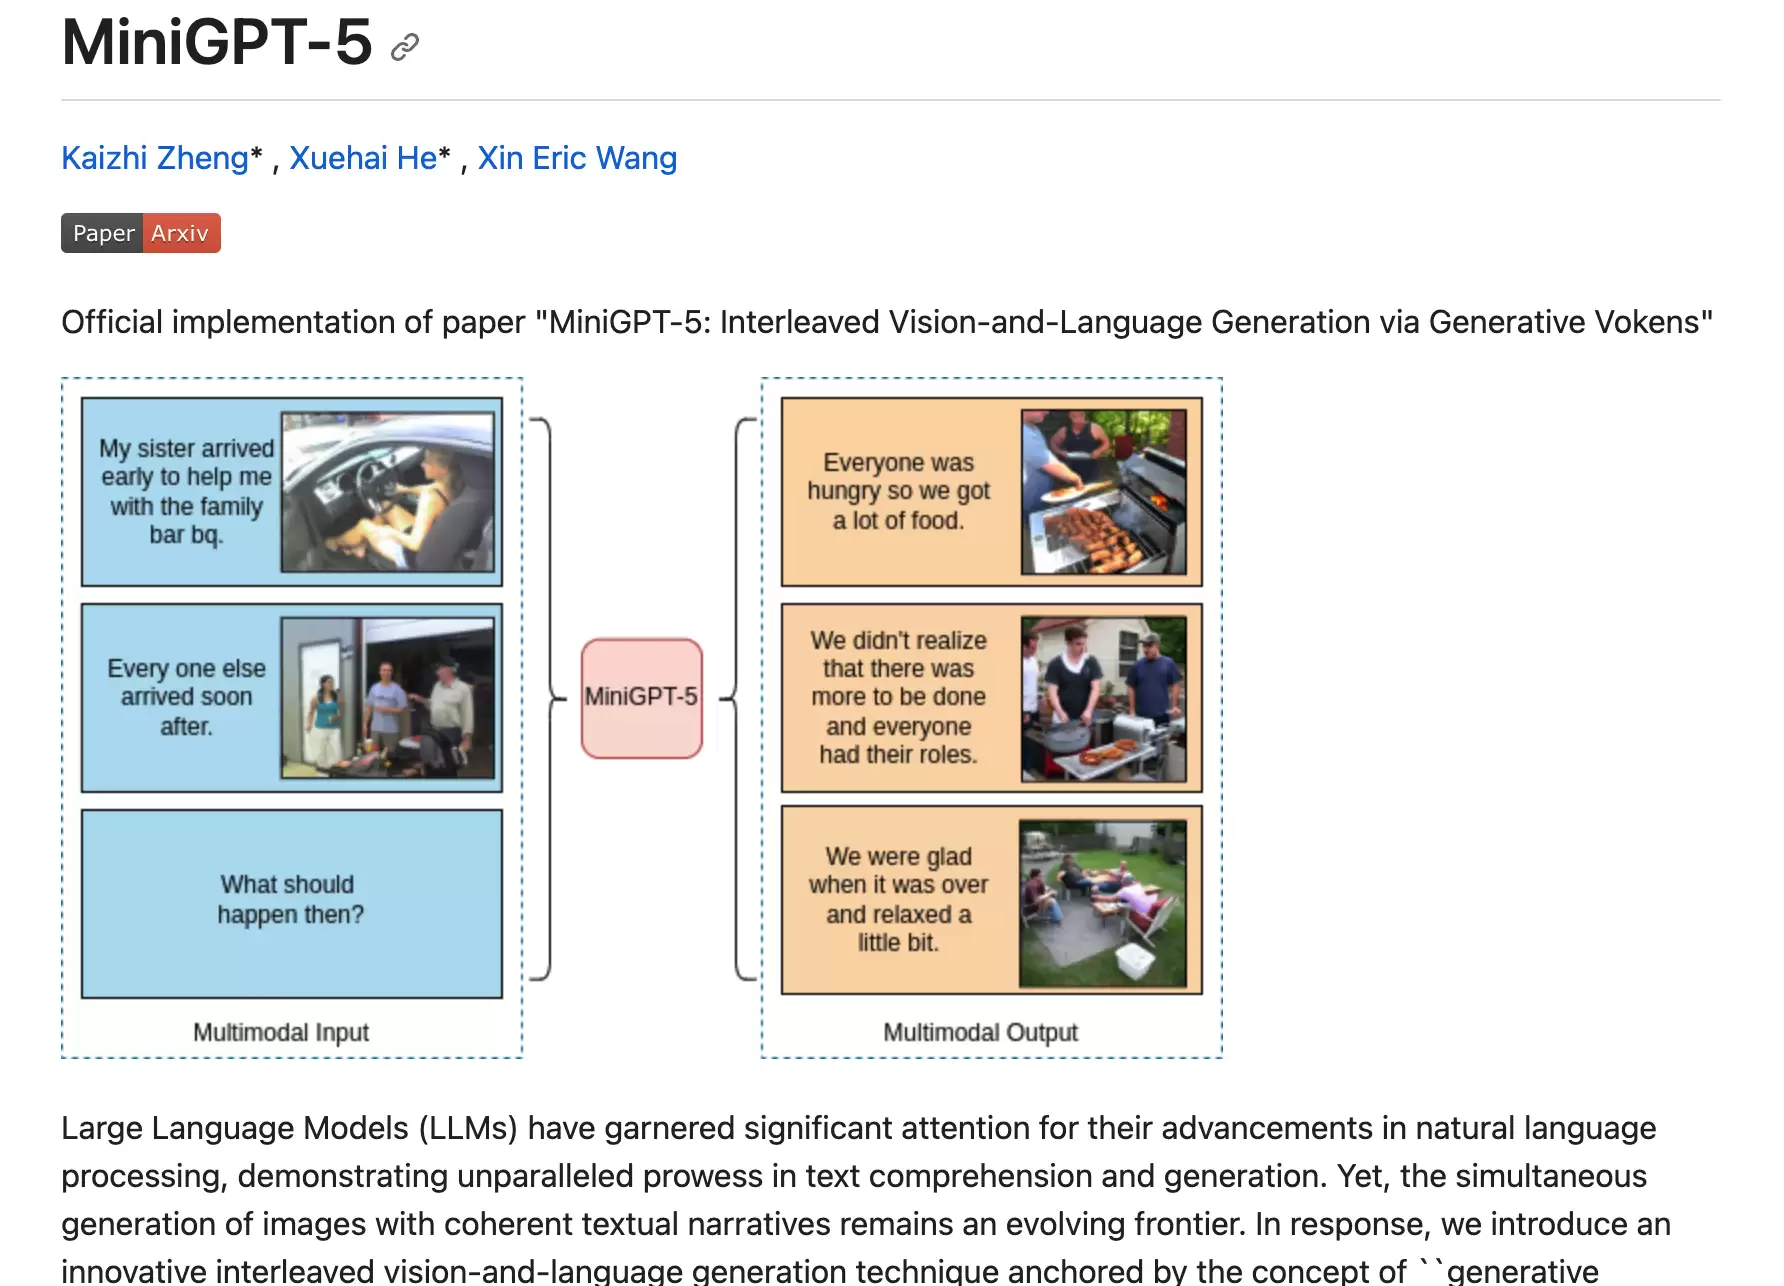Click the 'Official implementation of paper' description line
1784x1286 pixels.
pos(887,322)
